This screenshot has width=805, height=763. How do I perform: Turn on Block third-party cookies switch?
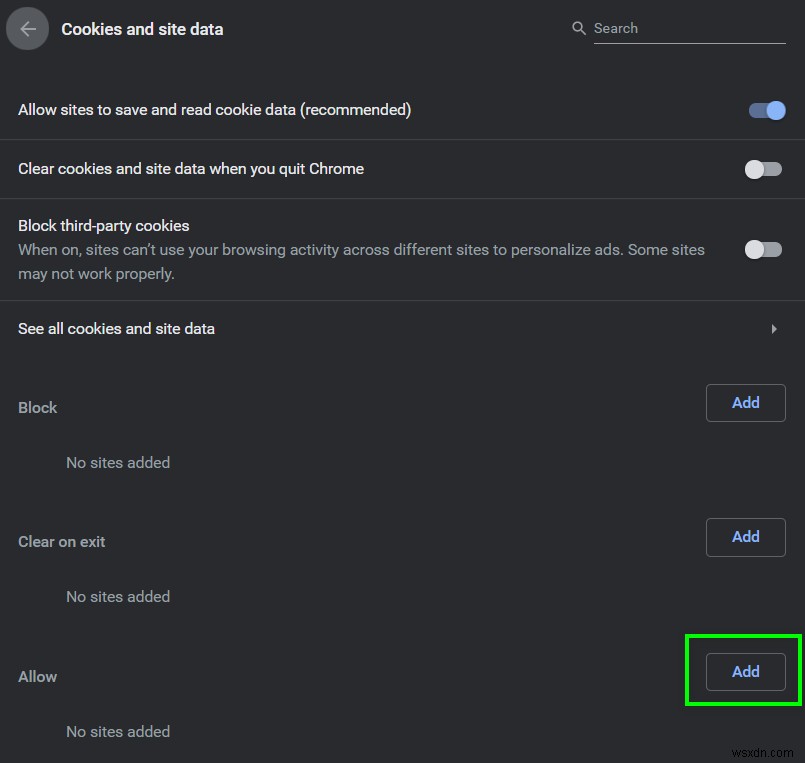763,249
